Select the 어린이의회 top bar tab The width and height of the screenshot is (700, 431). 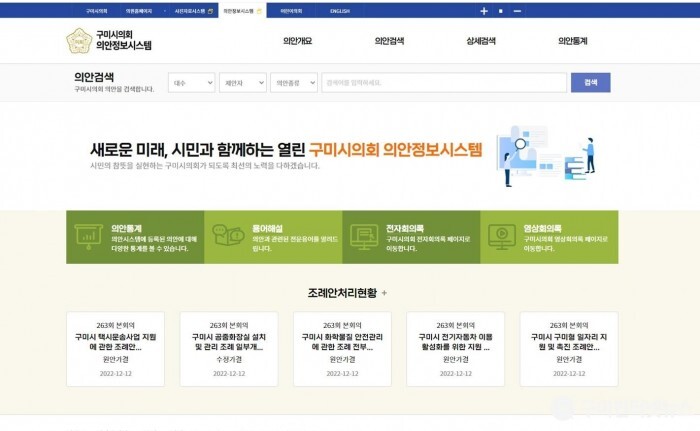point(291,11)
